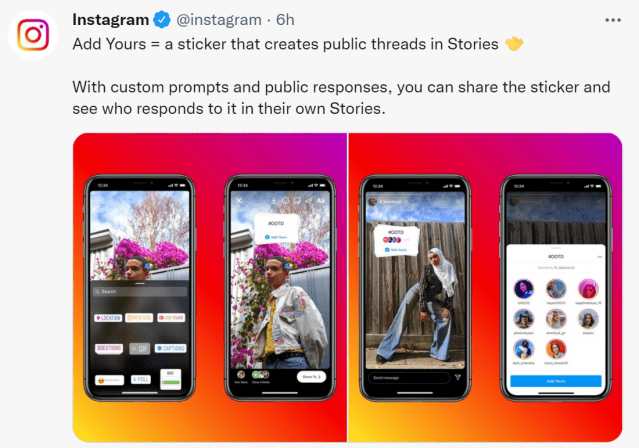Tap the blue Add Yours button
Screen dimensions: 639x448
pos(556,381)
